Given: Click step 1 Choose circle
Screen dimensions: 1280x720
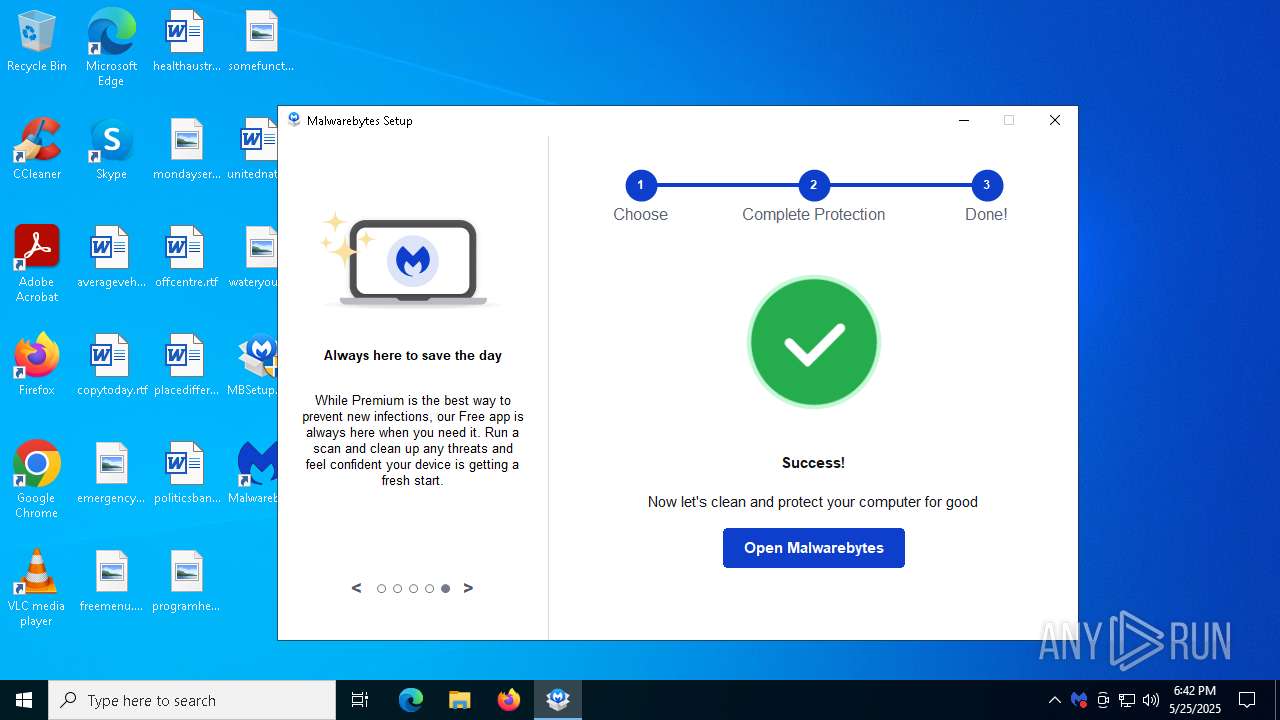Looking at the screenshot, I should [x=640, y=185].
